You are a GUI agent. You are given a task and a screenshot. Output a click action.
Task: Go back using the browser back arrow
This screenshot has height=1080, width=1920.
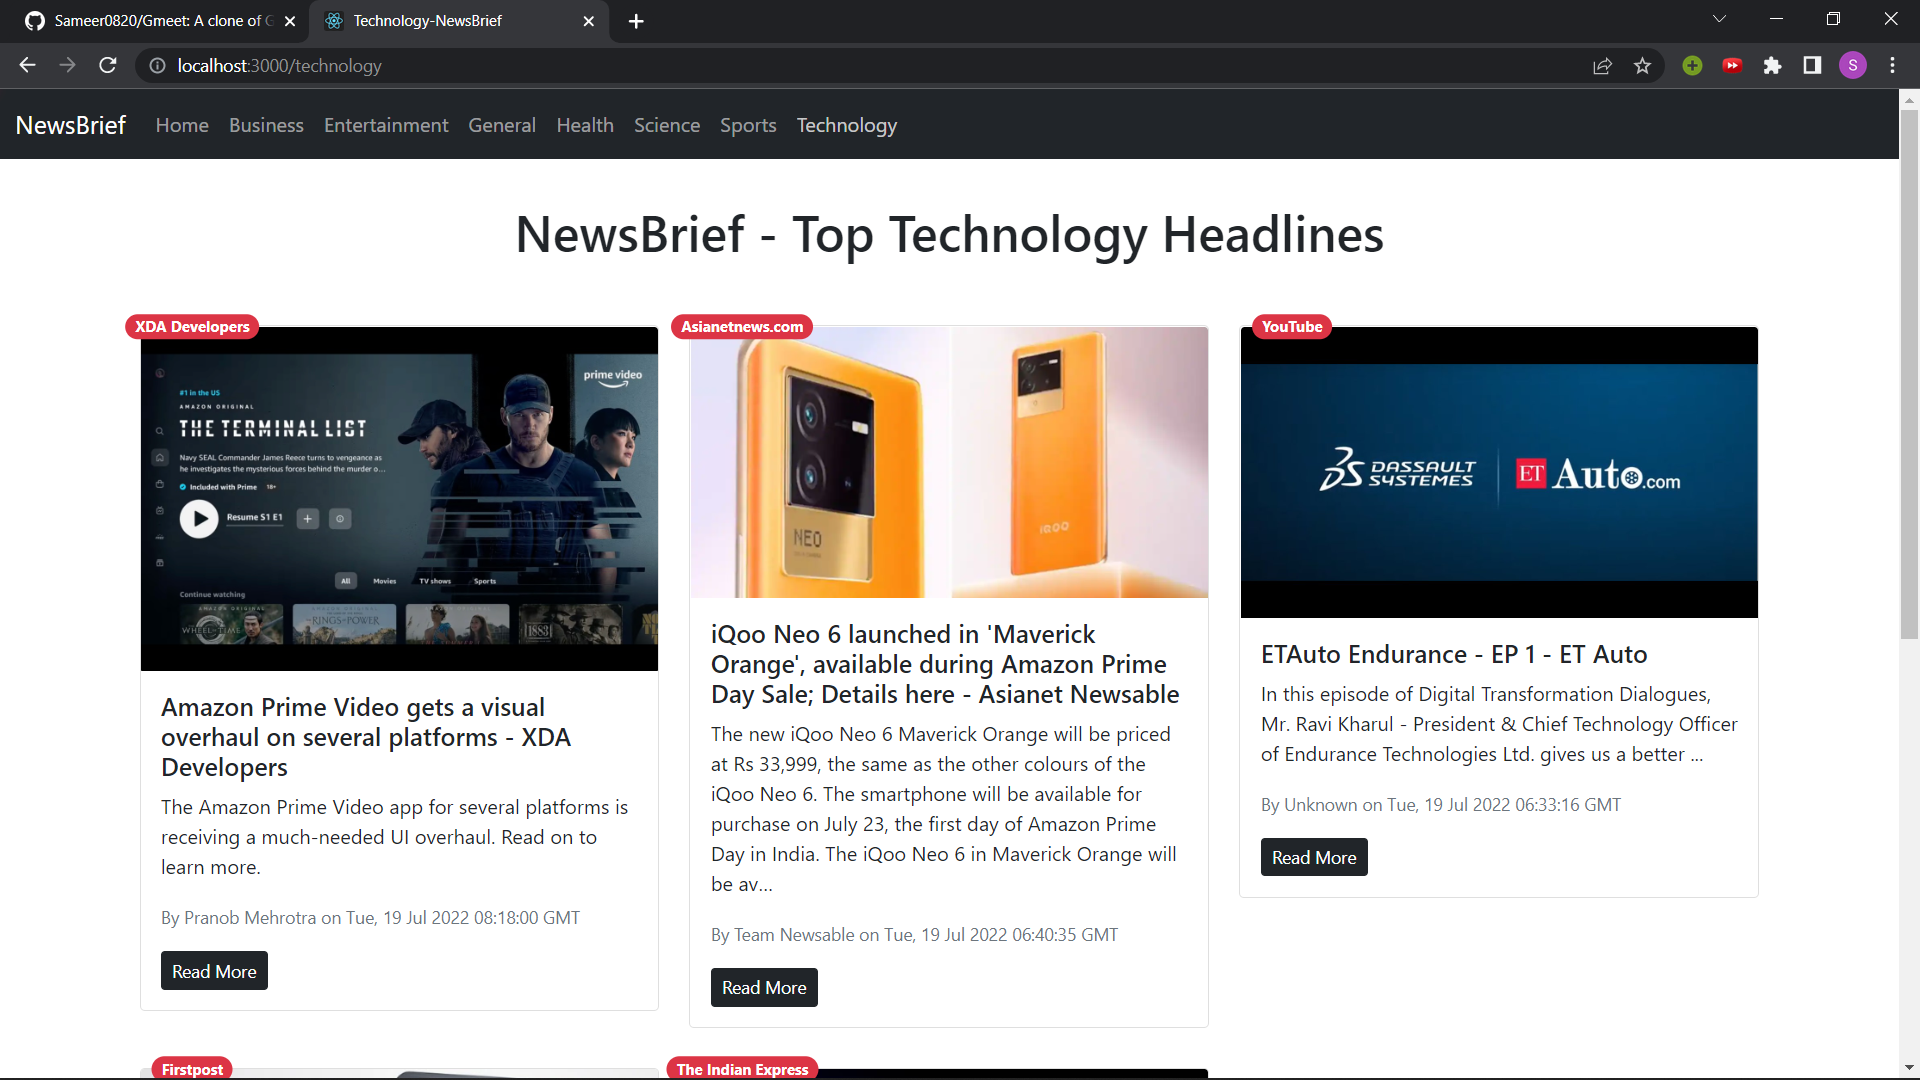click(27, 66)
